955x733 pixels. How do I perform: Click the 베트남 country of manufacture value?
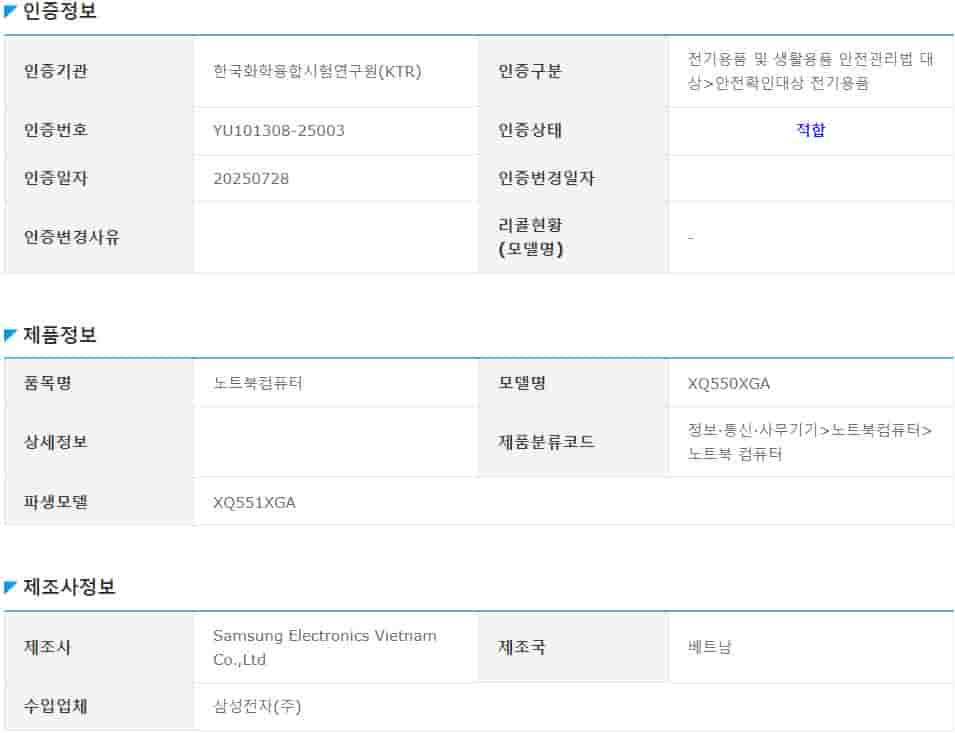[710, 647]
